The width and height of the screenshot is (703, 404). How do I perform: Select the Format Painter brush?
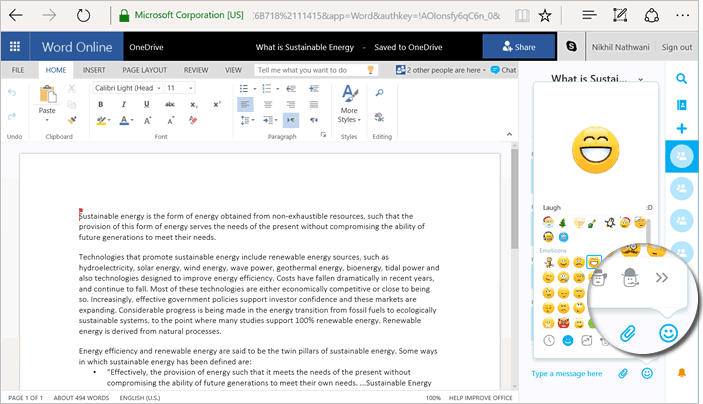(72, 120)
